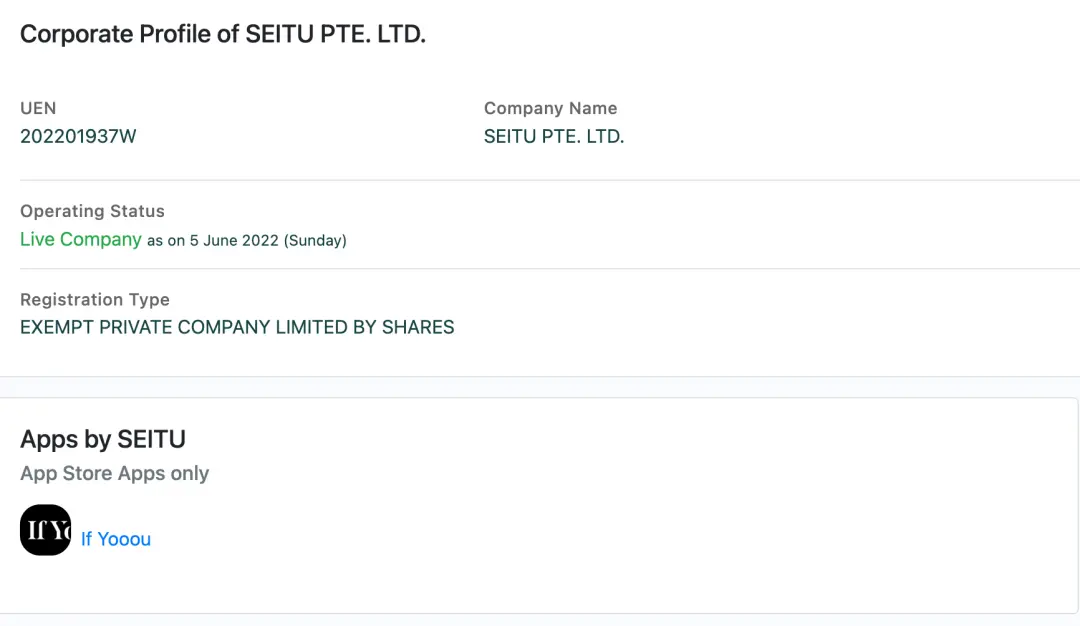Viewport: 1080px width, 626px height.
Task: Click the UEN number 202201937W
Action: [x=78, y=137]
